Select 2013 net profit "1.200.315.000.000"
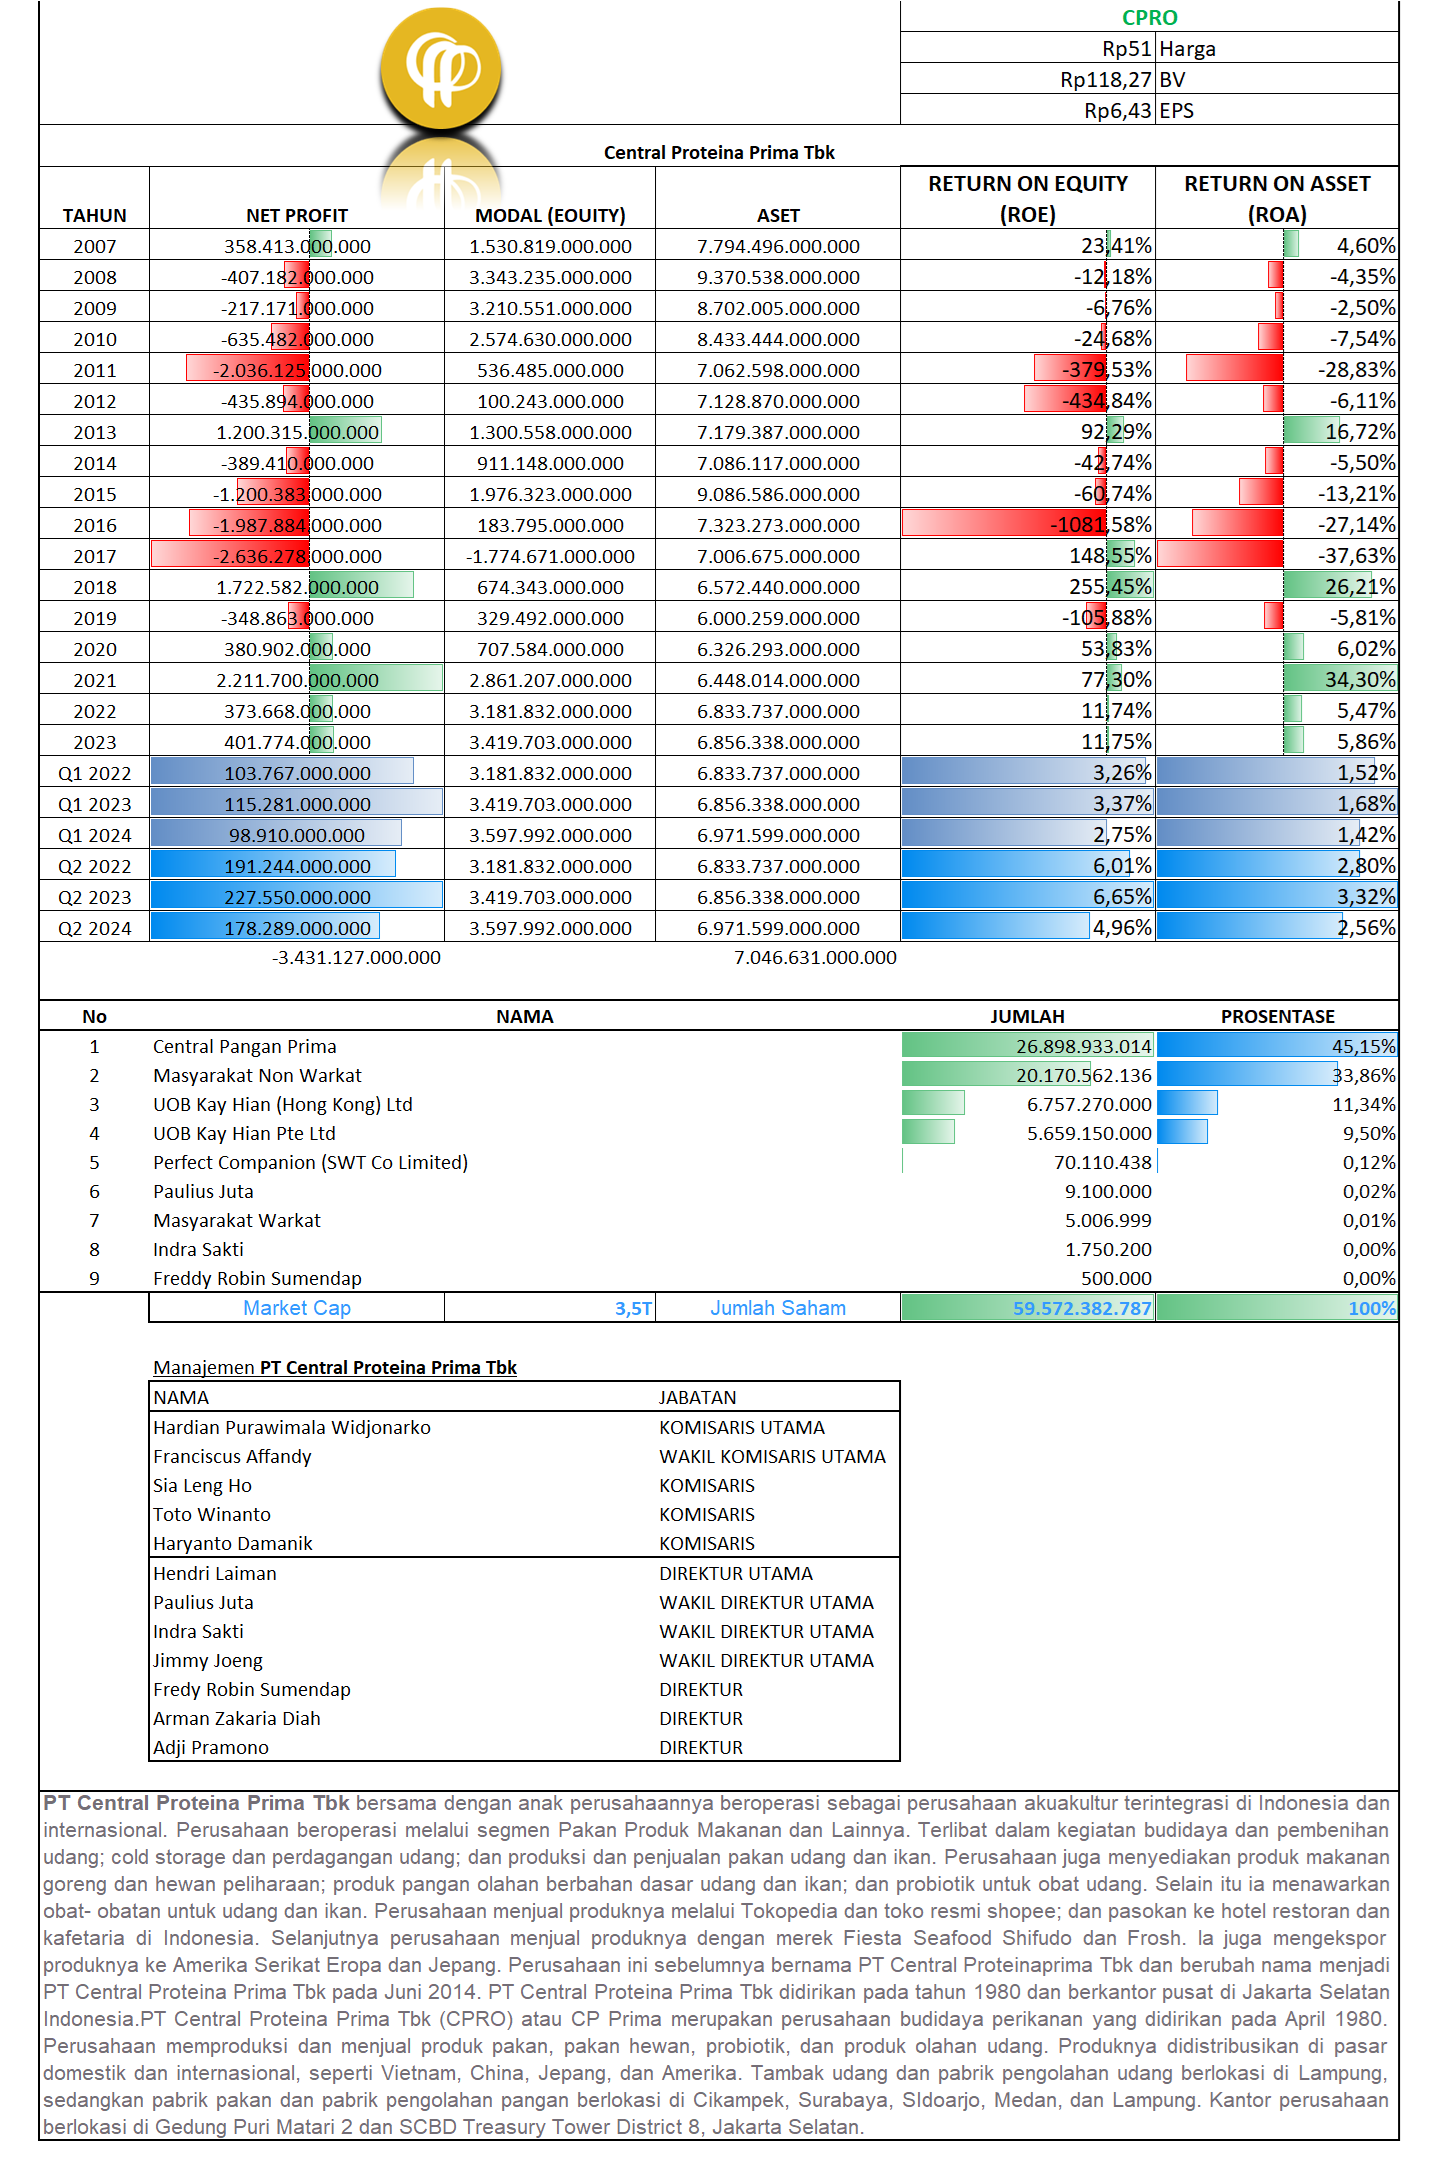This screenshot has width=1439, height=2170. point(297,432)
